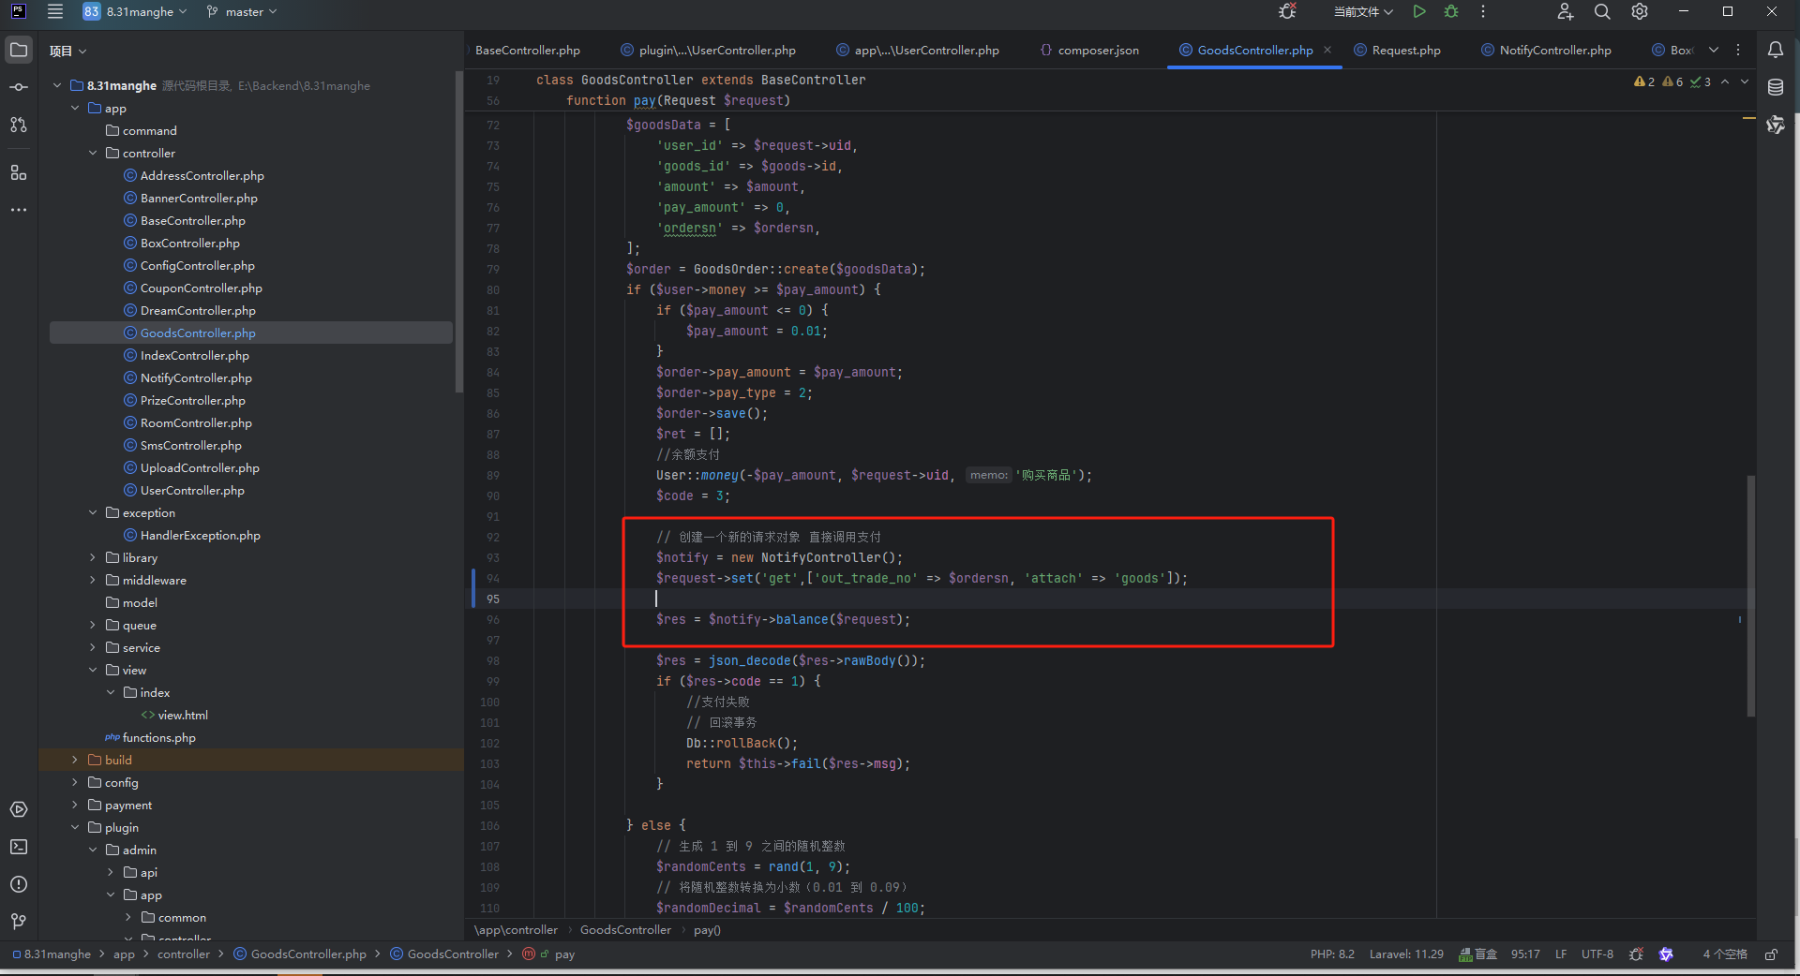Collapse the controller folder

(x=93, y=153)
